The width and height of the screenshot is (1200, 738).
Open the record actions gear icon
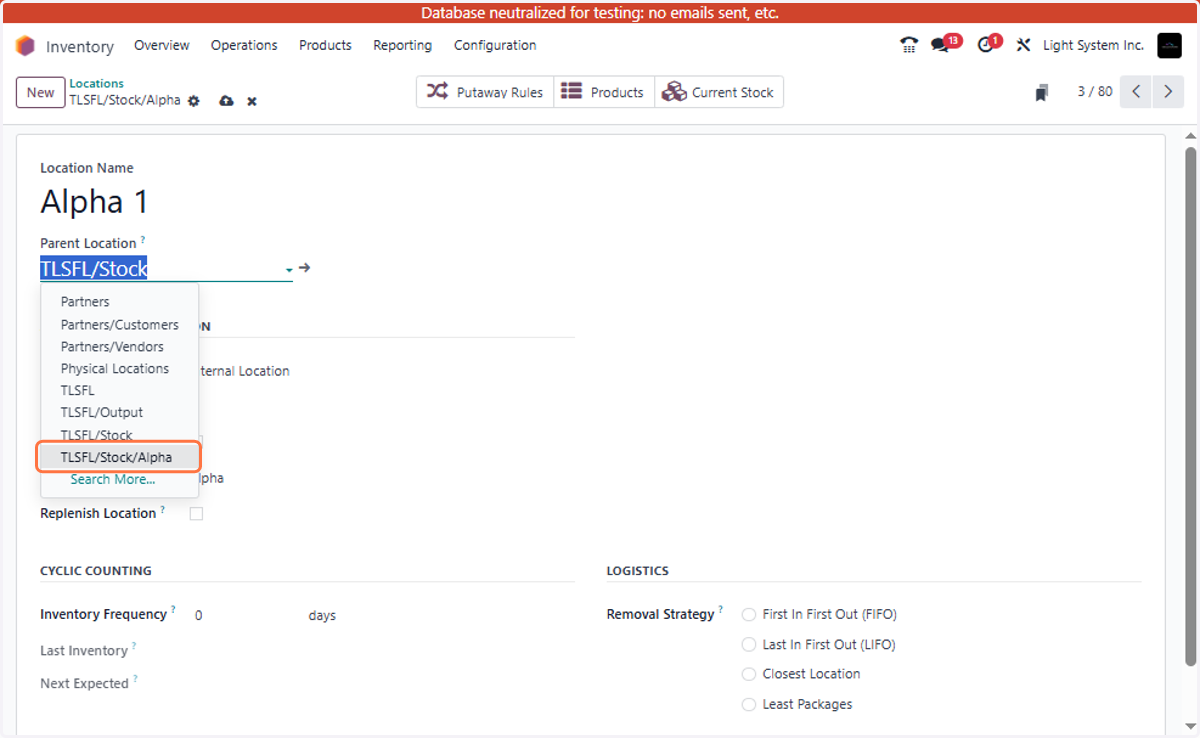(x=194, y=101)
